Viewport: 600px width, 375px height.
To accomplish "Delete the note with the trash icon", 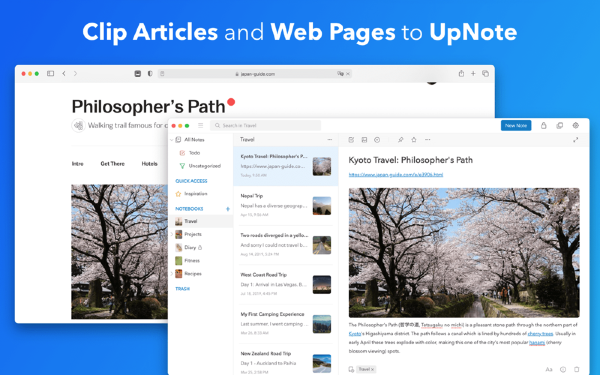I will [576, 370].
